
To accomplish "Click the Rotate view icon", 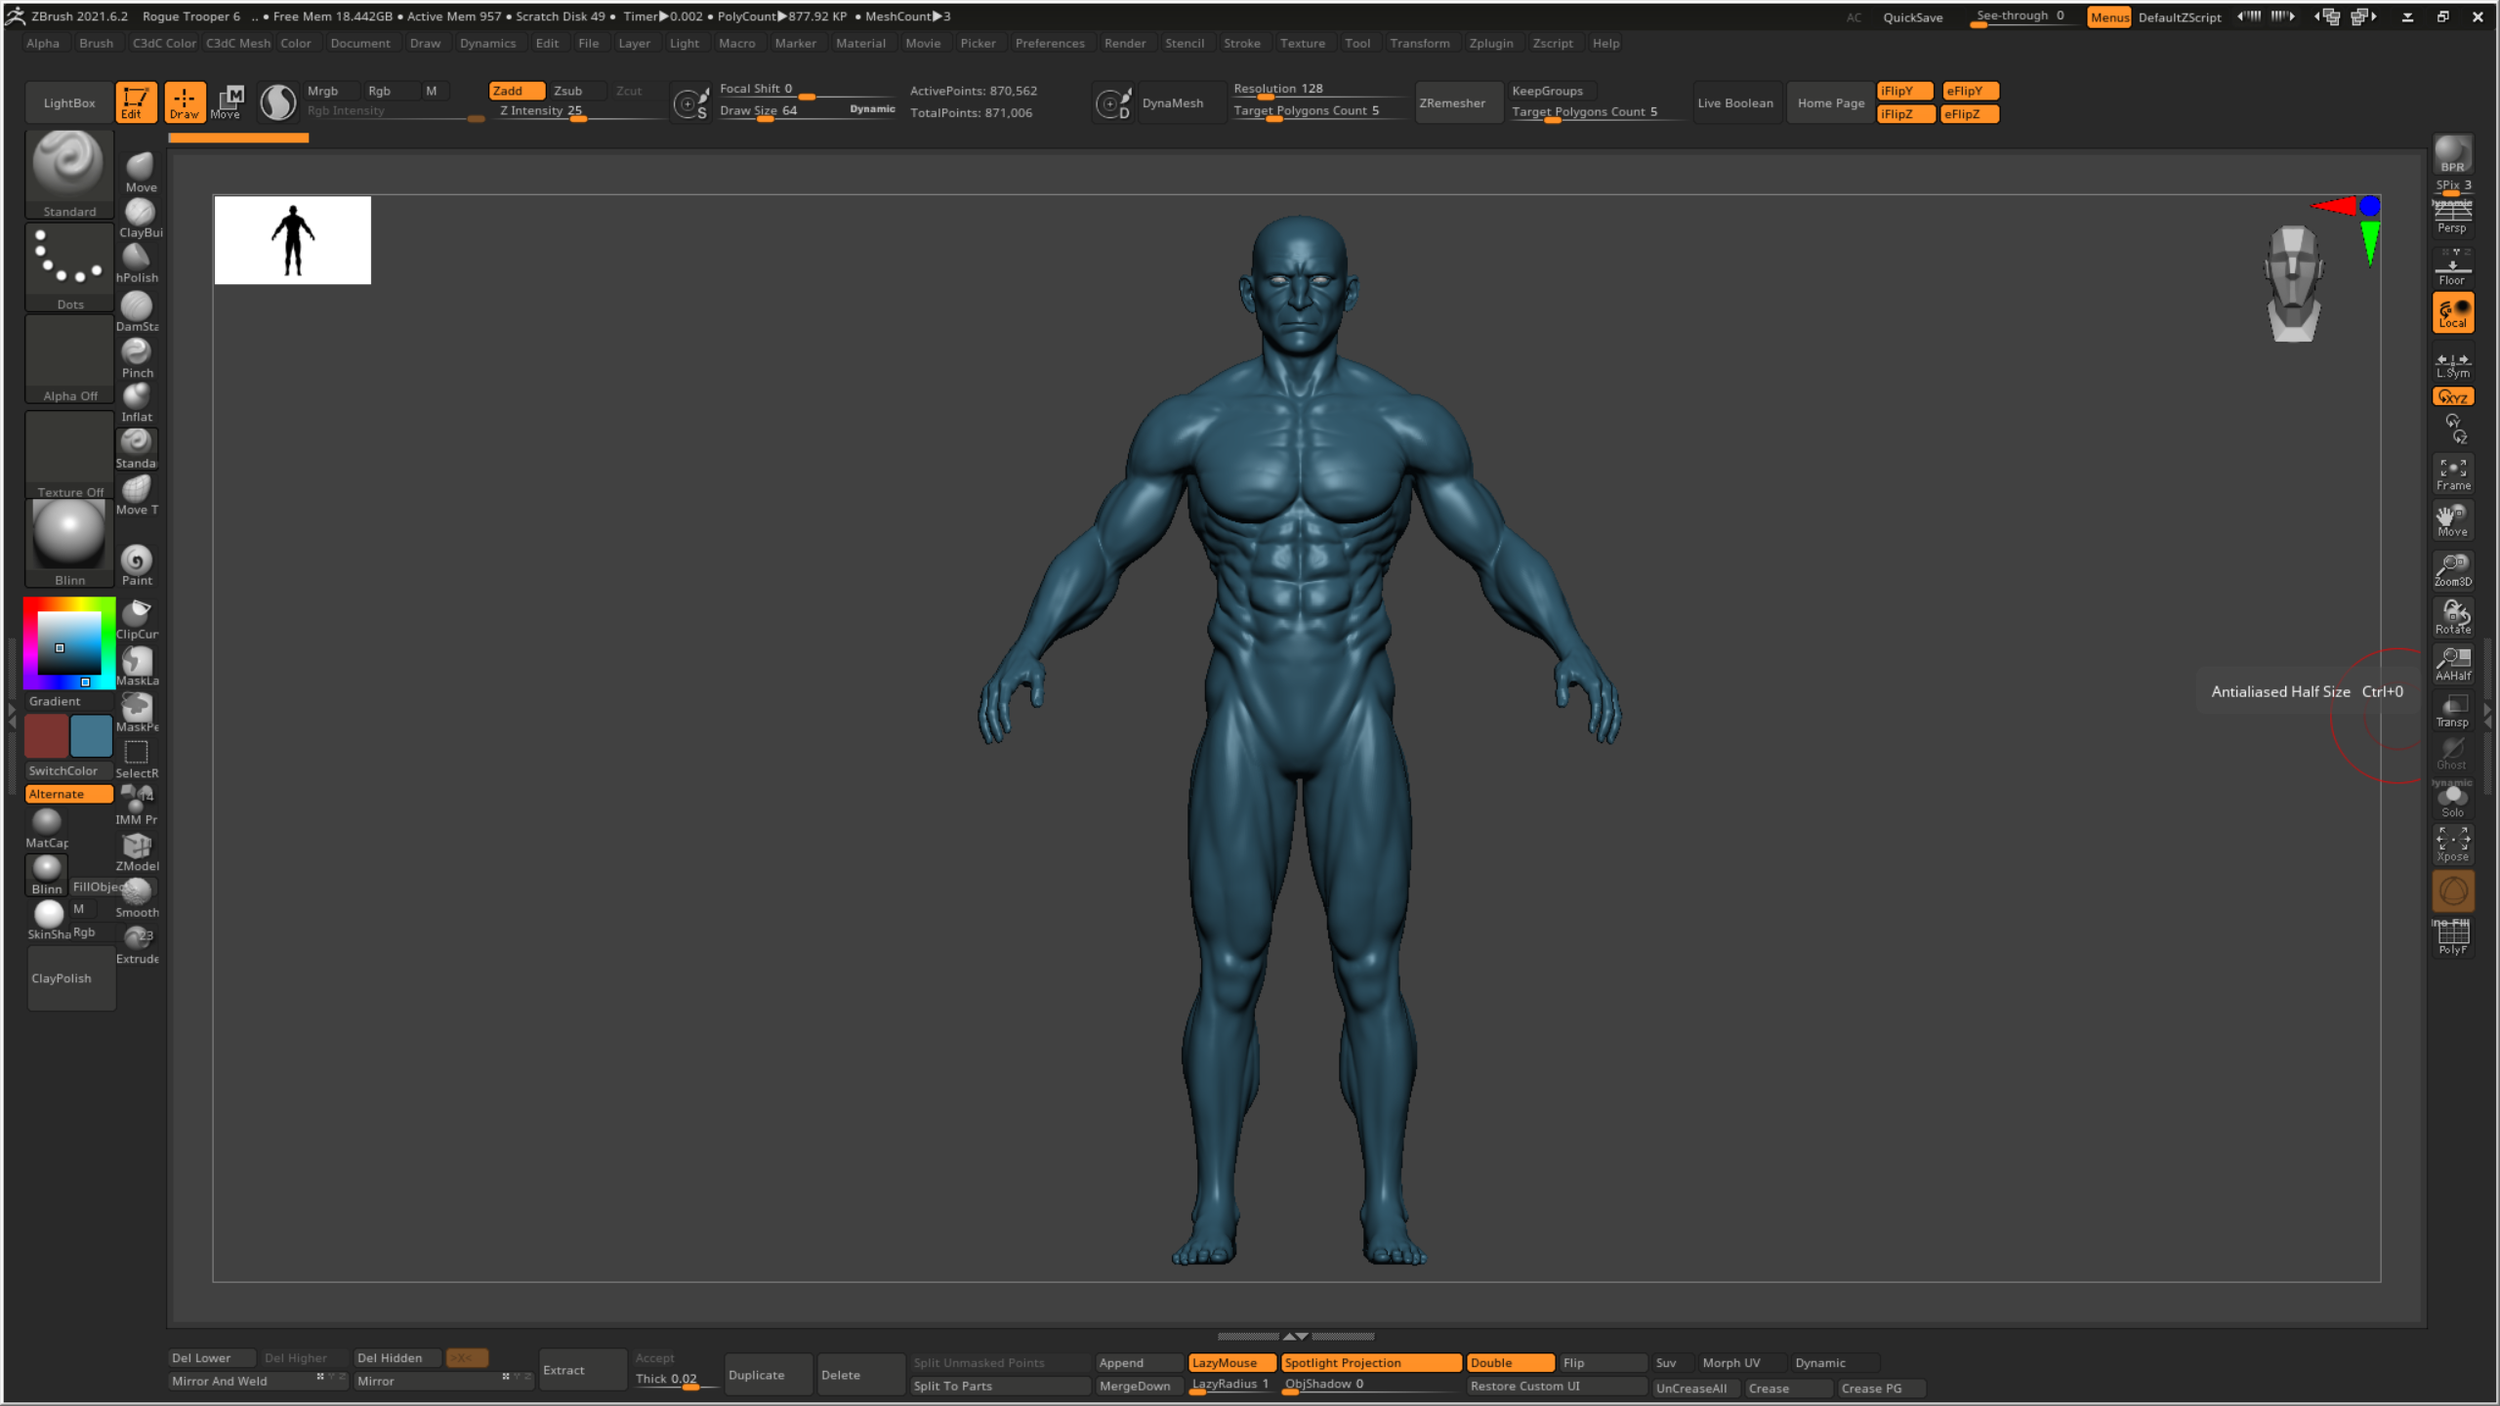I will 2452,616.
